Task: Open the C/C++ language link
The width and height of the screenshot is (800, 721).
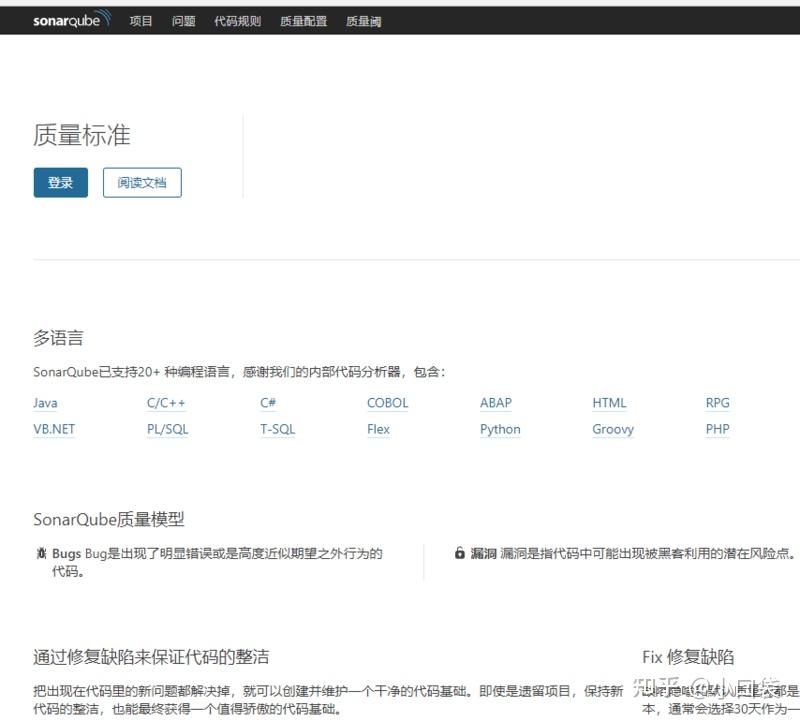Action: coord(166,403)
